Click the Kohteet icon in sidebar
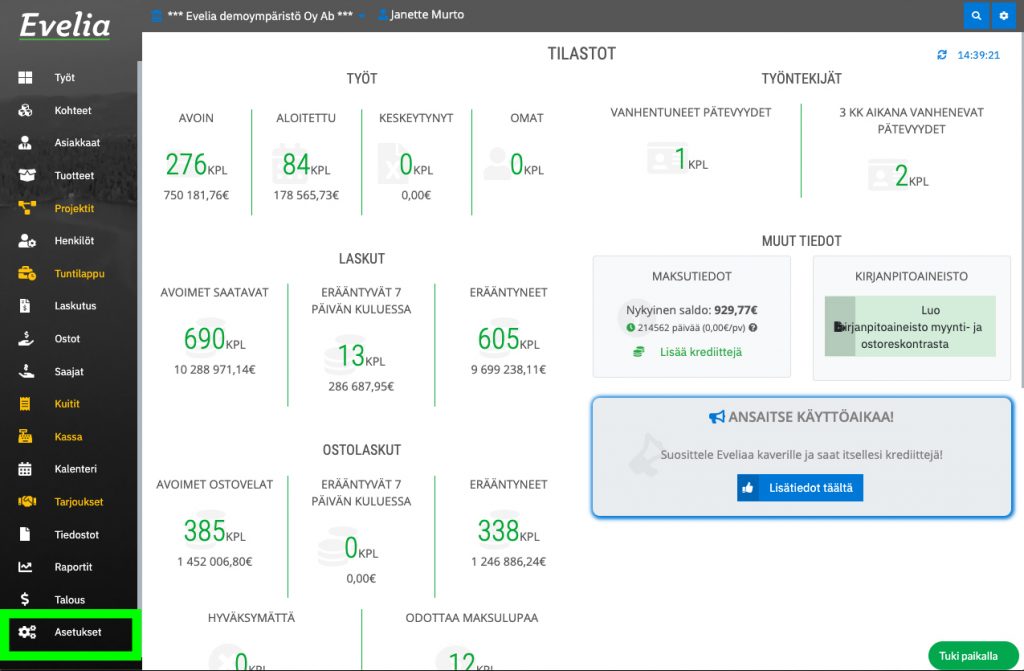The height and width of the screenshot is (671, 1024). [x=25, y=110]
